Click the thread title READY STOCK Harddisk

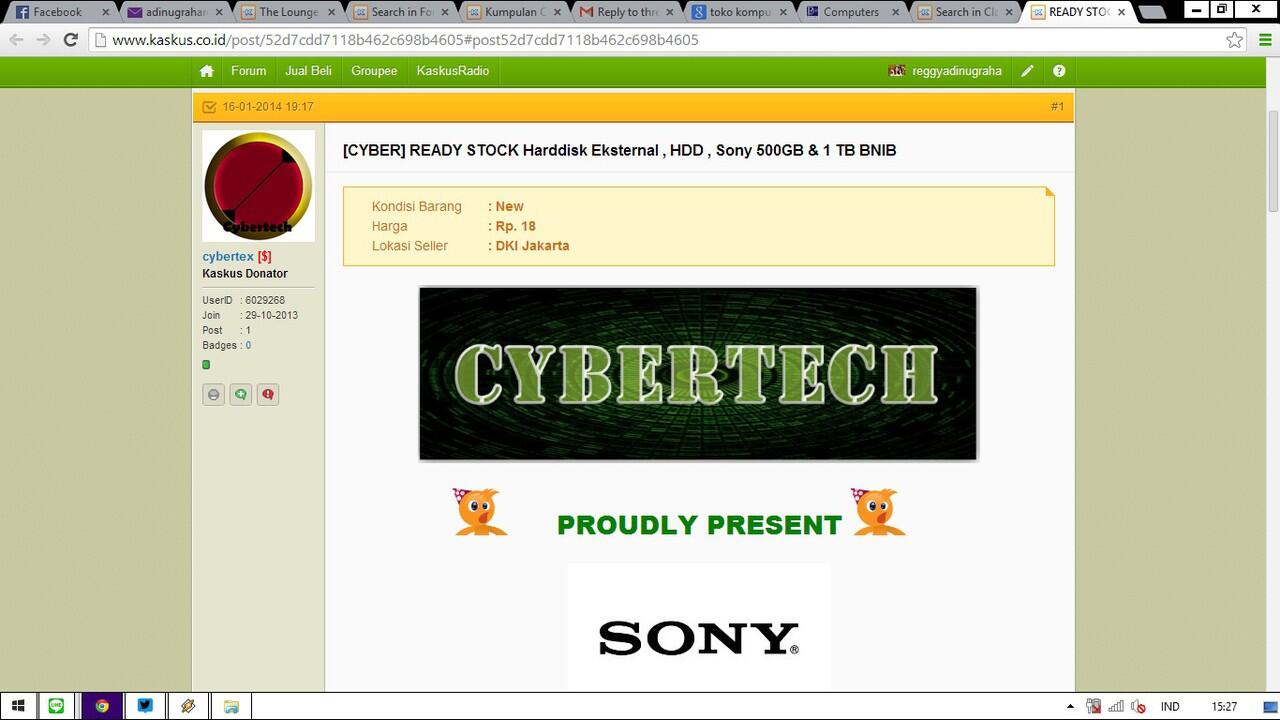point(619,150)
